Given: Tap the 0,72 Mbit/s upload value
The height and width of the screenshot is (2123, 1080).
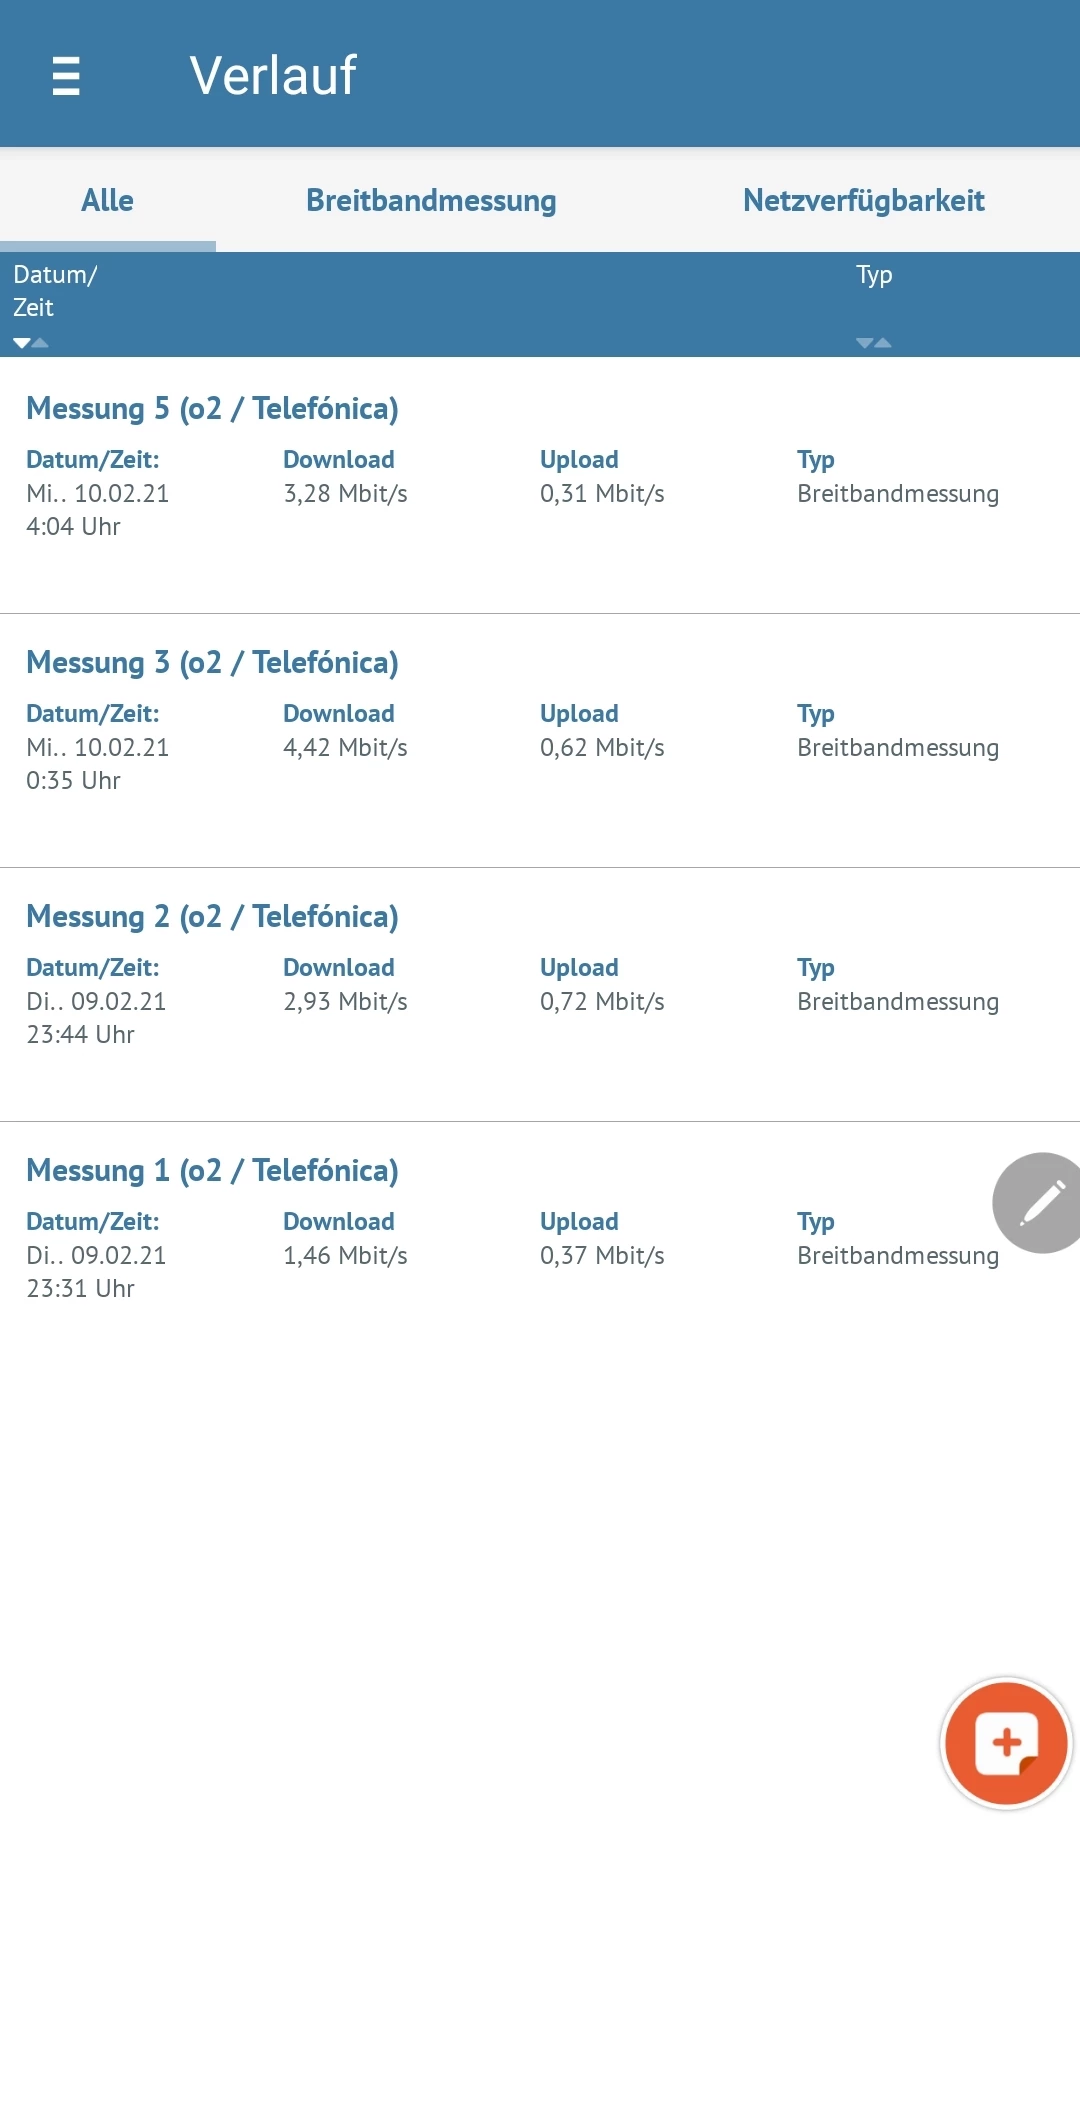Looking at the screenshot, I should point(602,1002).
